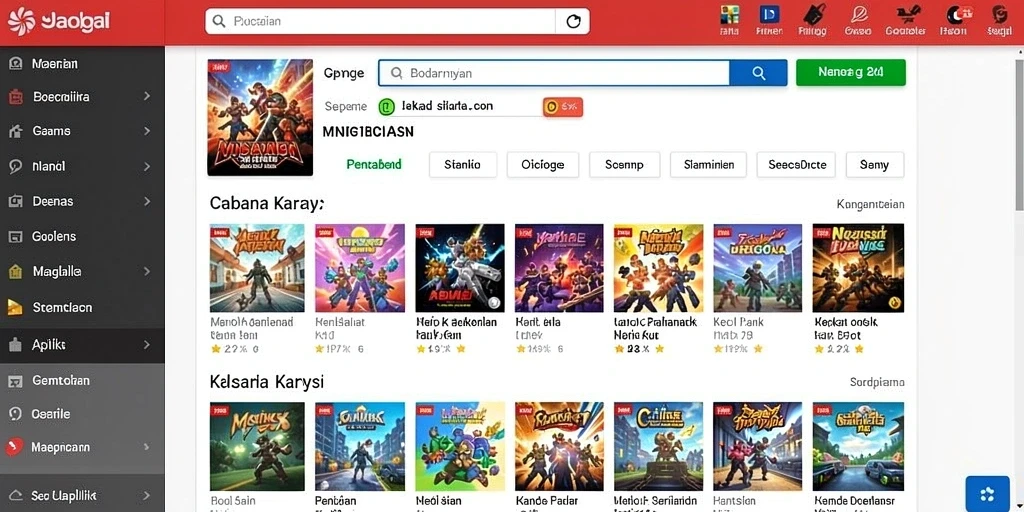Select the Apilk sidebar menu item
The width and height of the screenshot is (1024, 512).
(82, 345)
